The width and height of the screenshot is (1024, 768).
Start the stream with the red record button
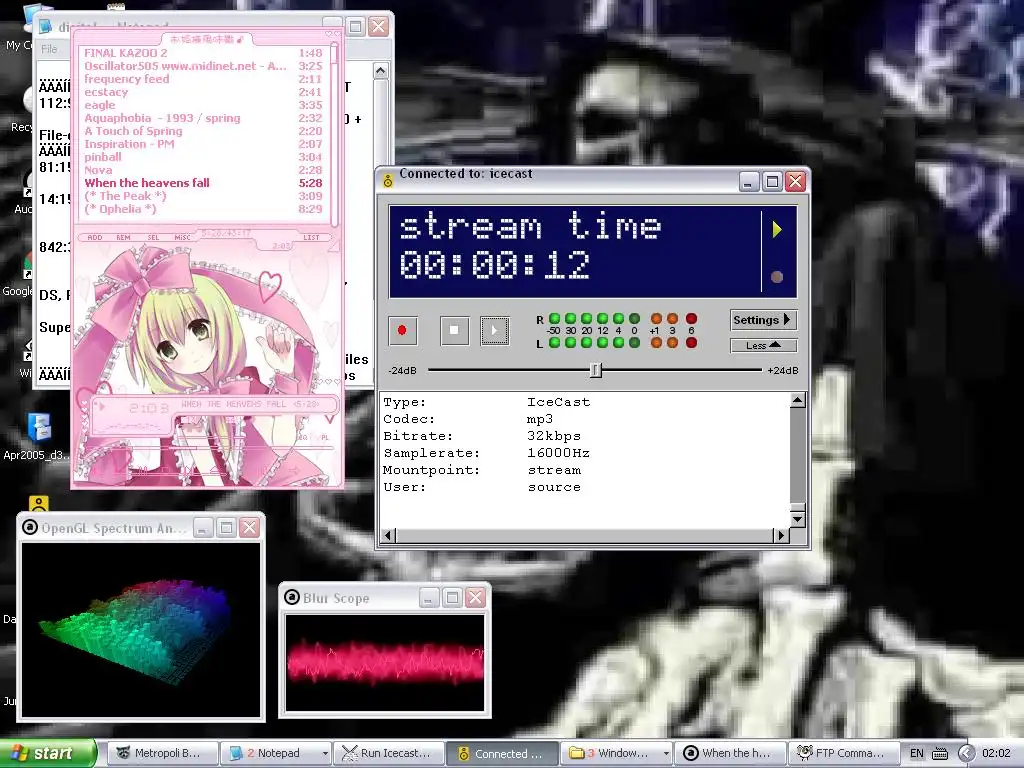pyautogui.click(x=402, y=330)
